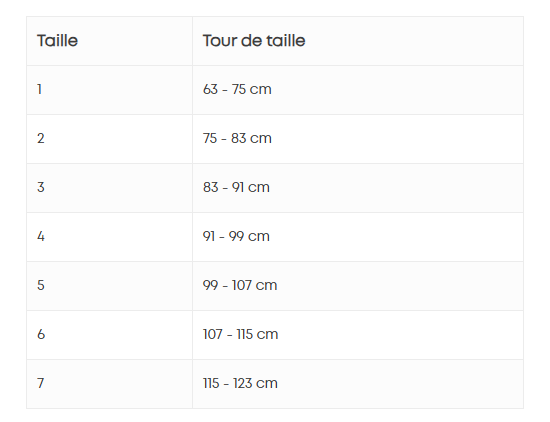Select size 6 cell
Screen dimensions: 550x422
[109, 335]
